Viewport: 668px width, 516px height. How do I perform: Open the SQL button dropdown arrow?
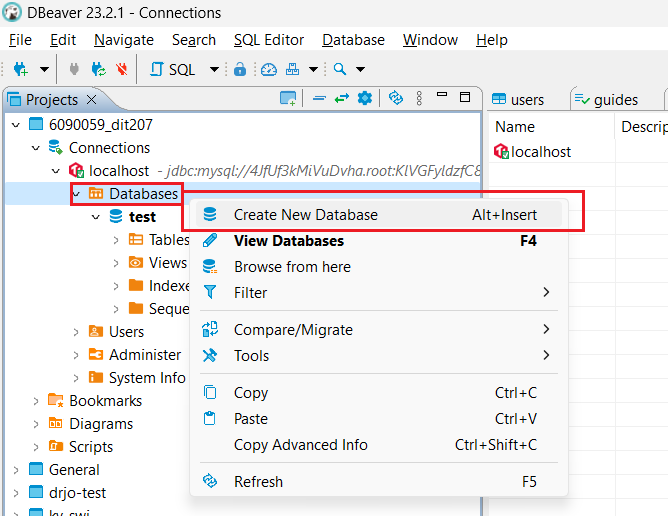pyautogui.click(x=214, y=69)
